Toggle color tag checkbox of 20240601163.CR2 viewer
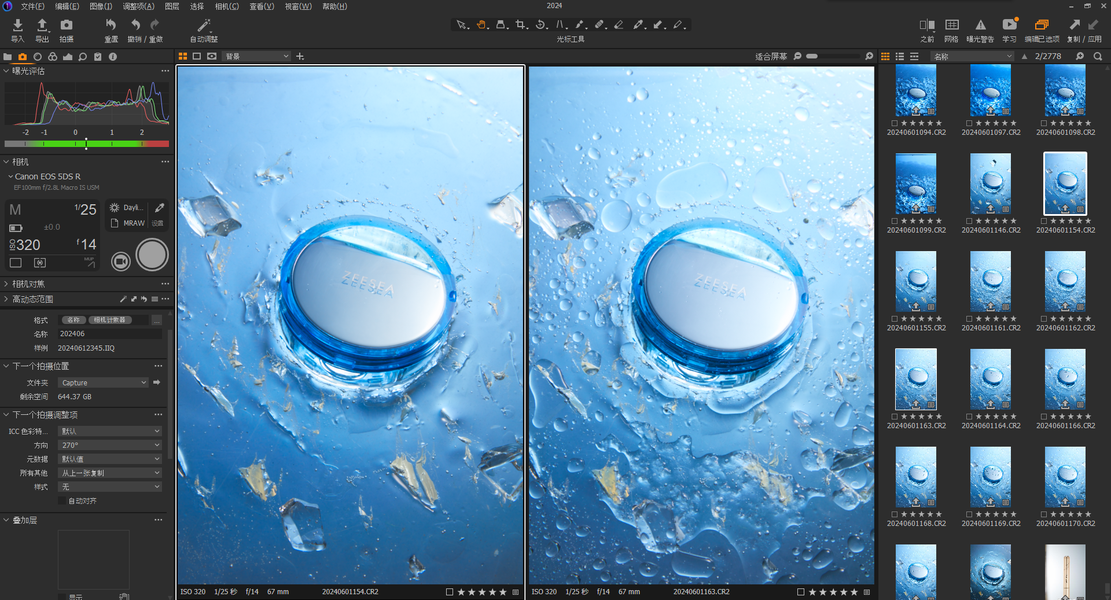 [801, 591]
